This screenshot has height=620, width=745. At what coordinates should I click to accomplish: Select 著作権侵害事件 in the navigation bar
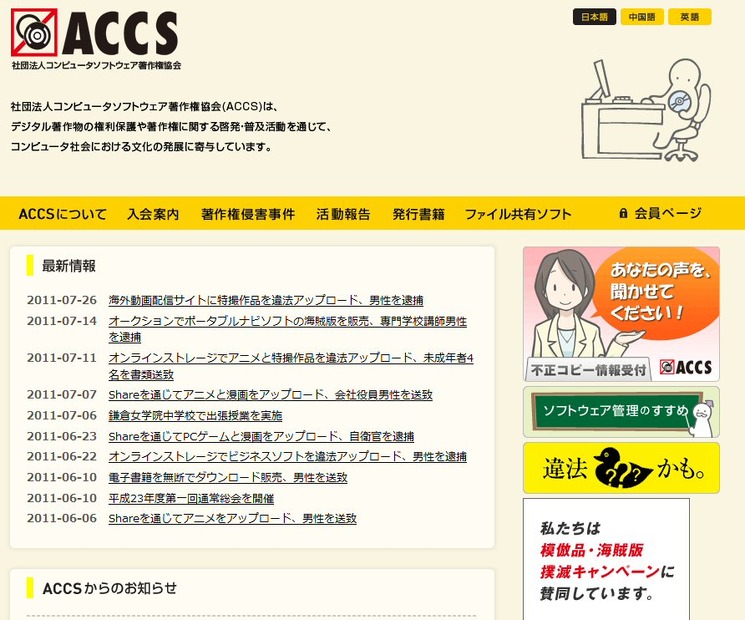click(247, 214)
